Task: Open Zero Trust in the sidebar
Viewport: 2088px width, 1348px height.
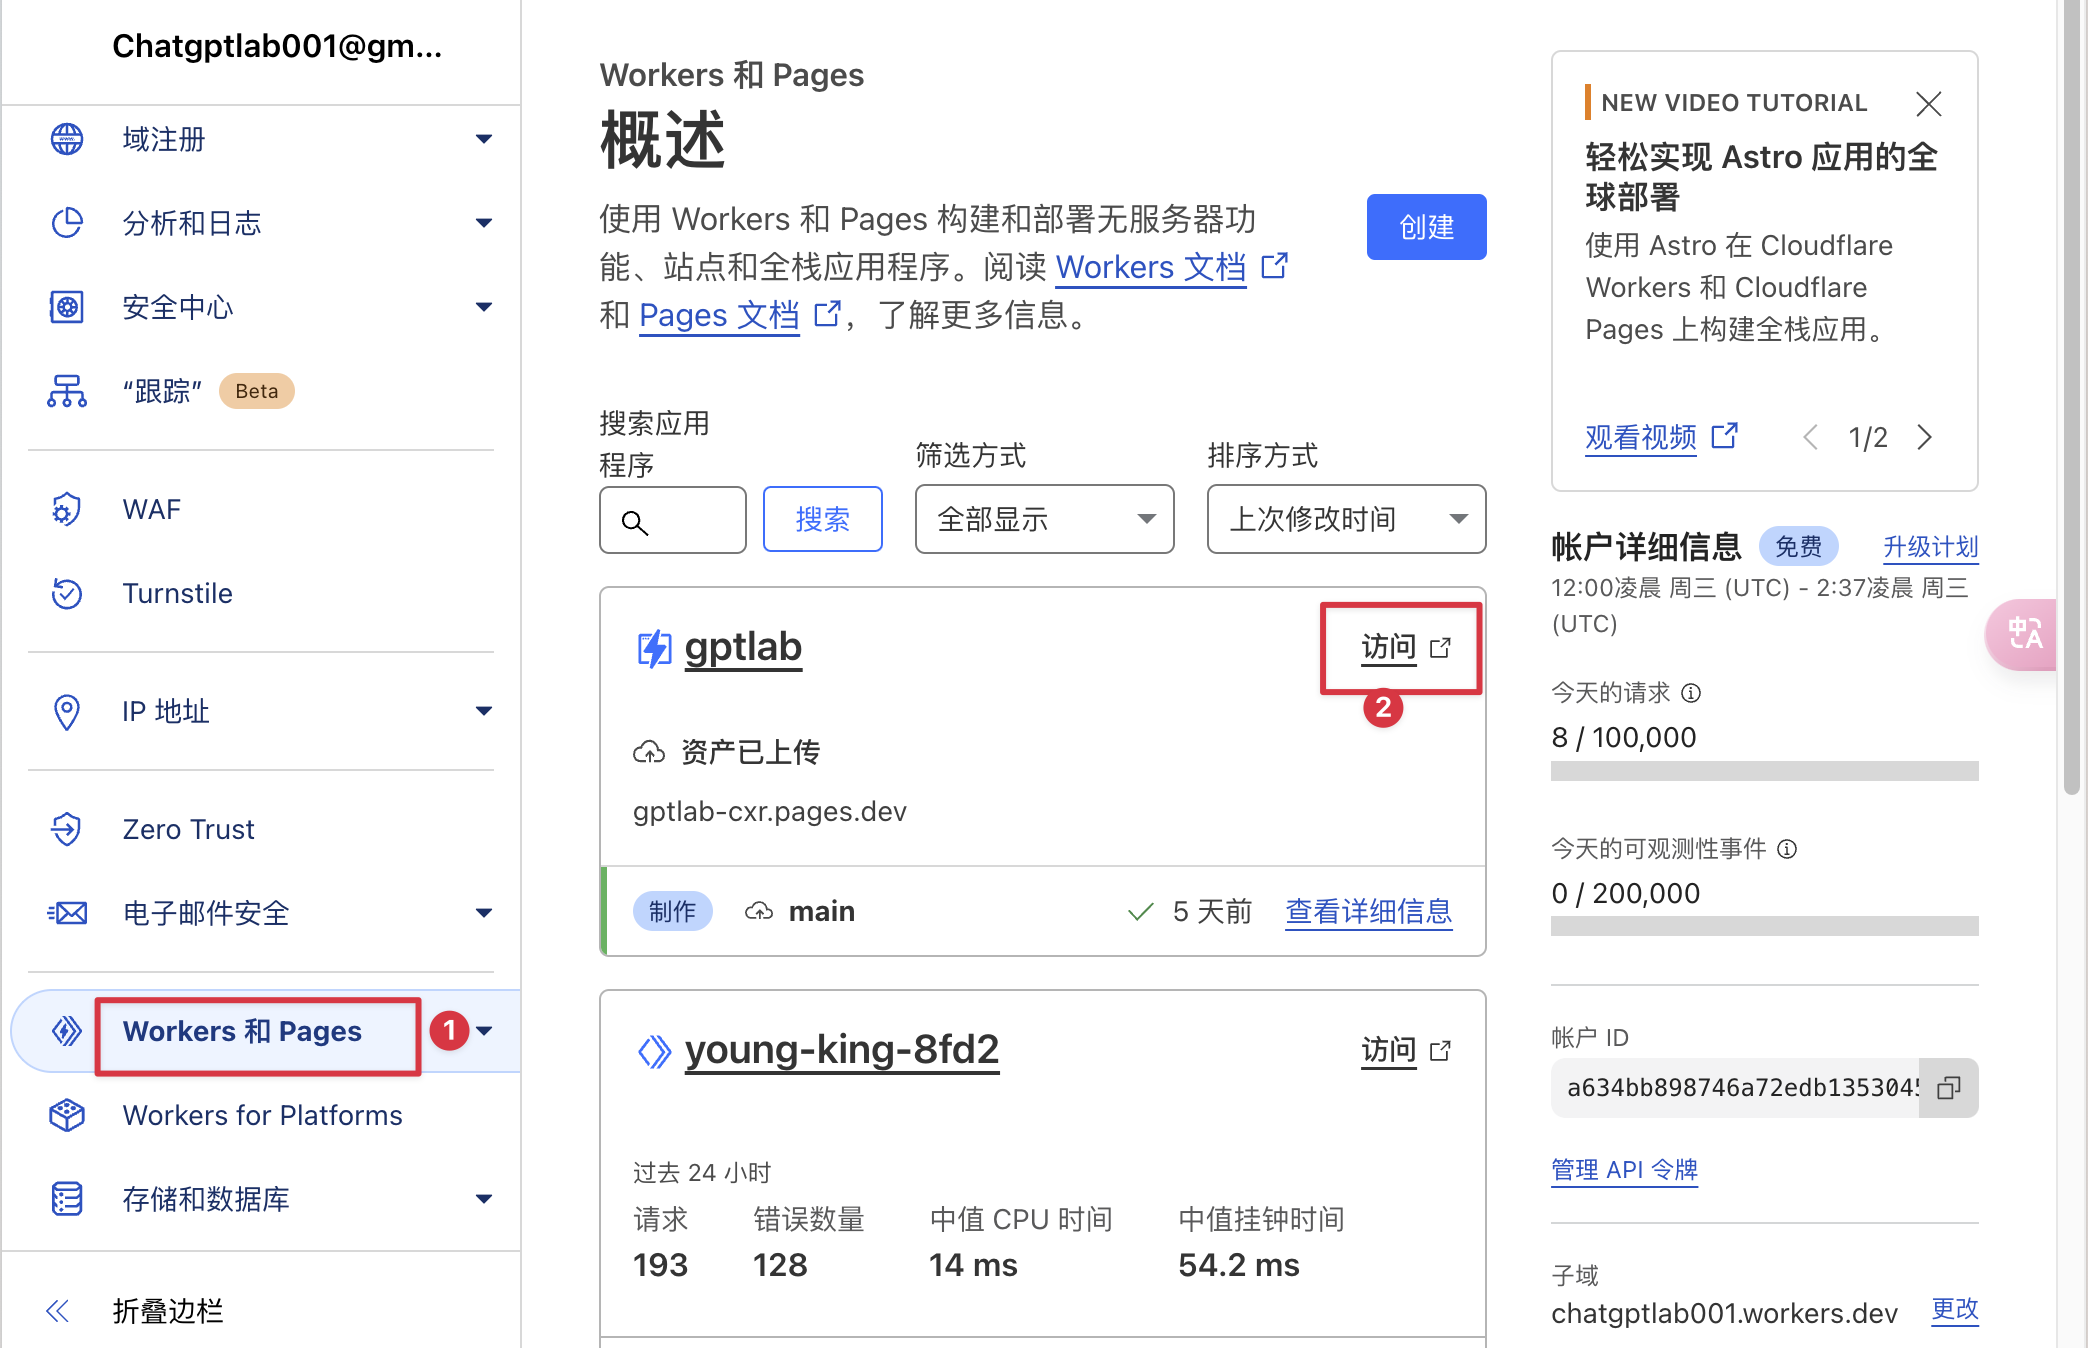Action: (x=188, y=829)
